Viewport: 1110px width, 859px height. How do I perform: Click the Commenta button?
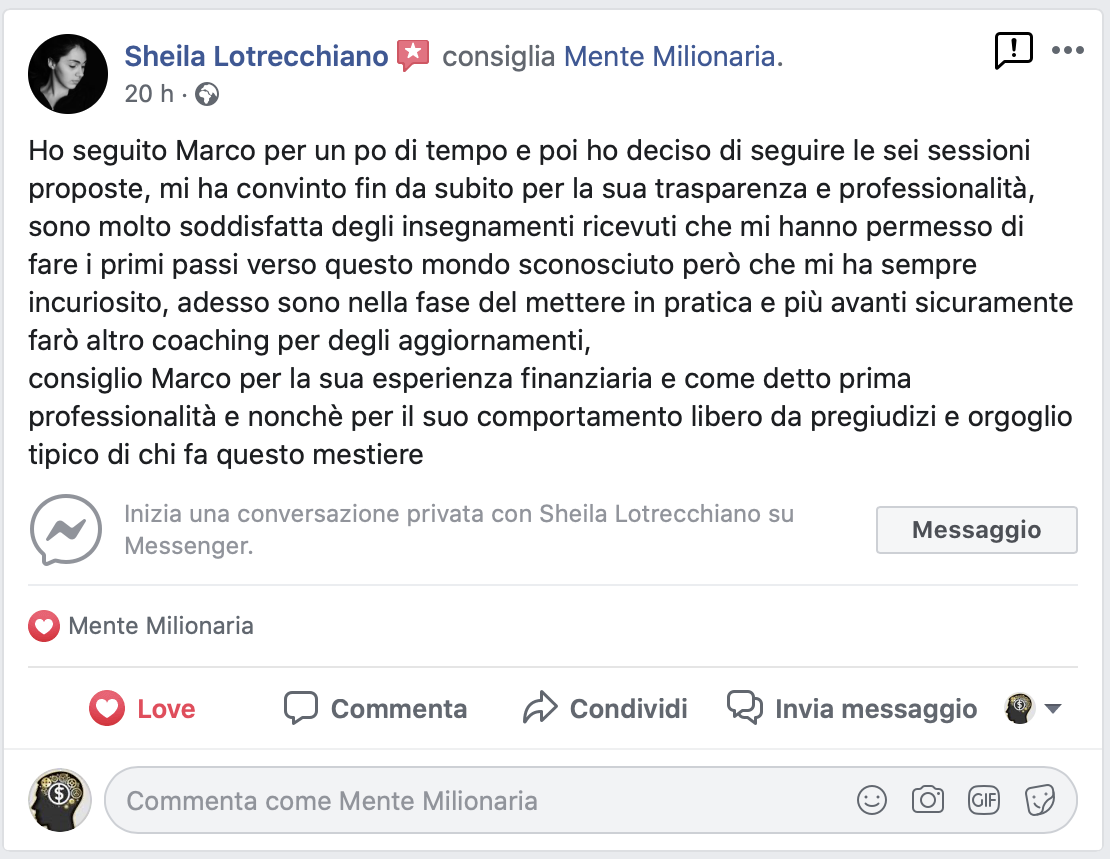[376, 709]
